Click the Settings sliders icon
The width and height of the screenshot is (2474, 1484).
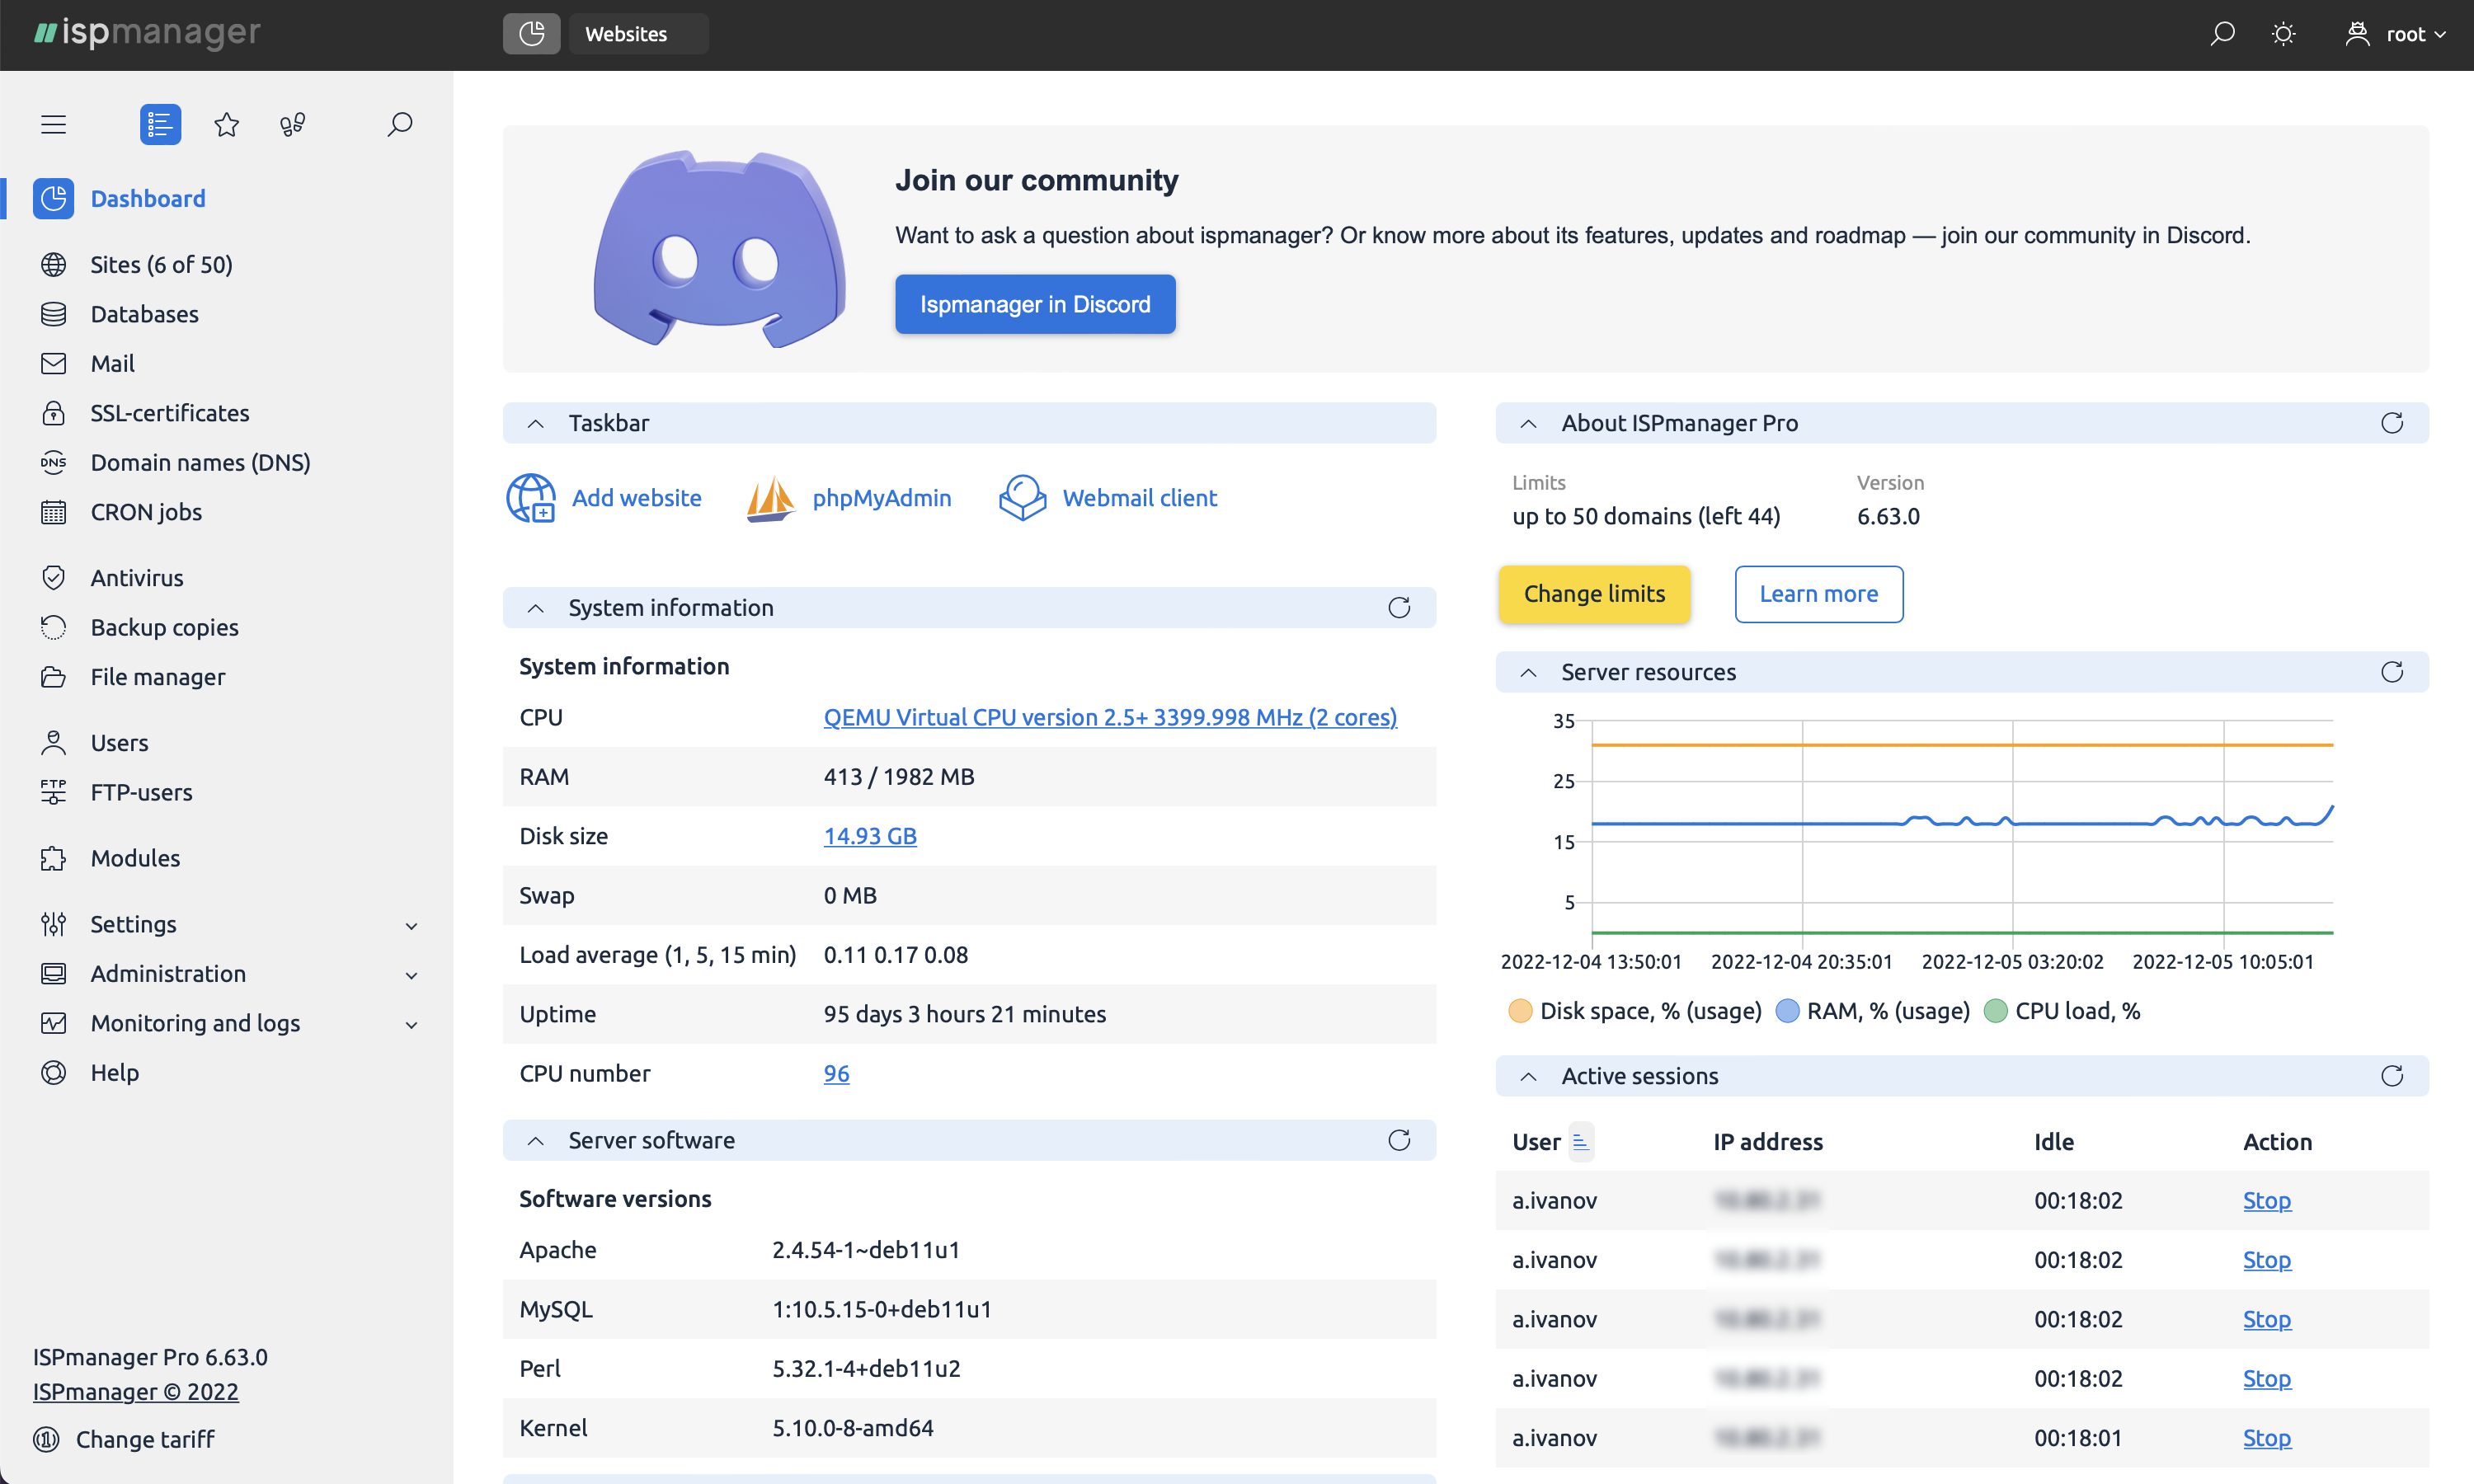pos(54,924)
